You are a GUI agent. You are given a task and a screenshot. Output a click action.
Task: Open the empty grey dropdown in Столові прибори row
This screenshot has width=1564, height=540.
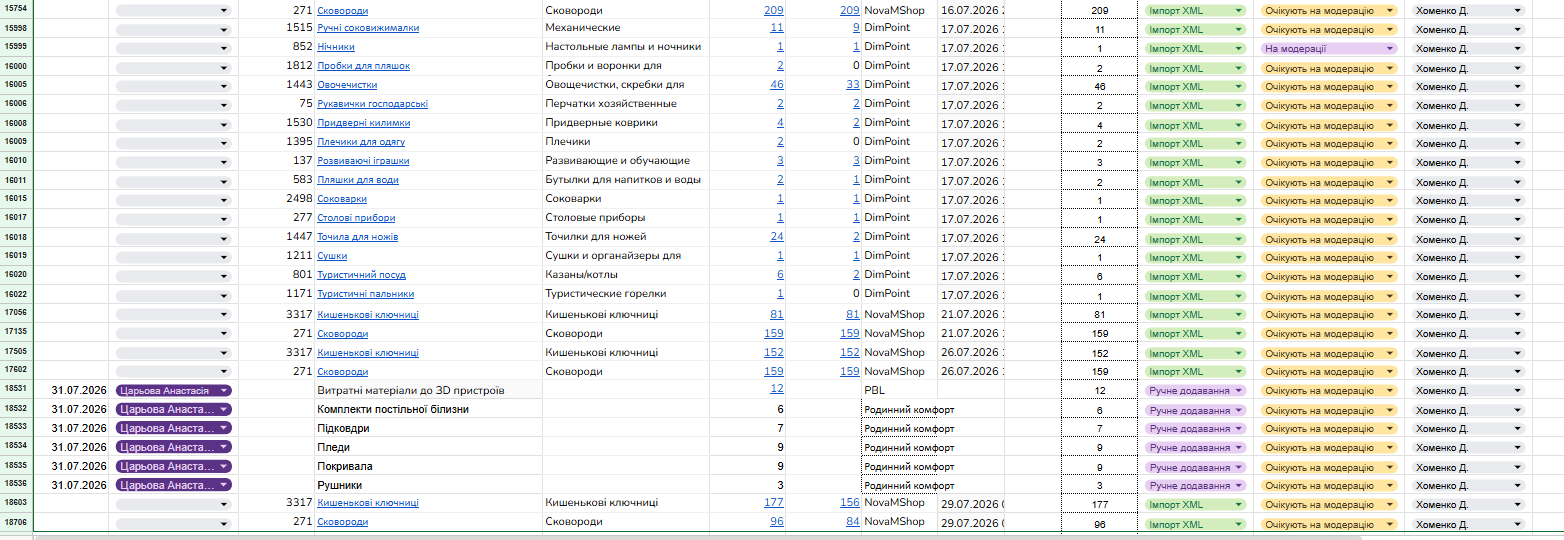(x=174, y=219)
